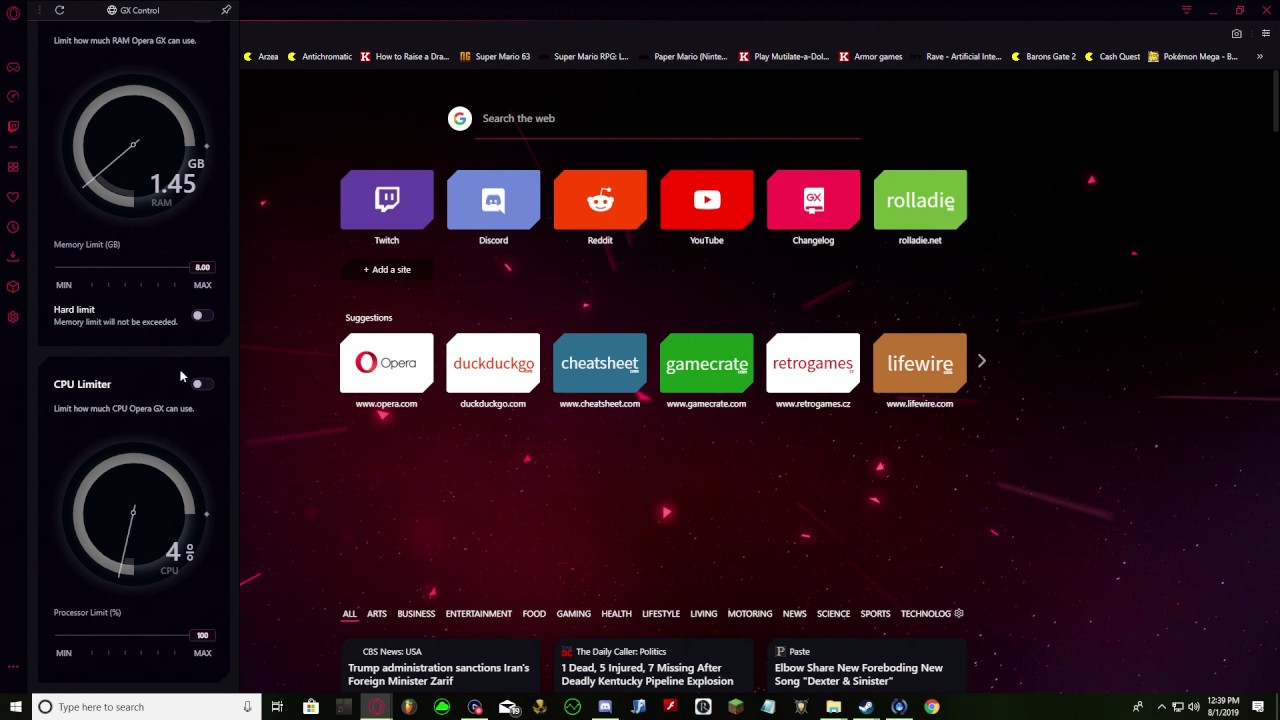Image resolution: width=1280 pixels, height=720 pixels.
Task: Open Easy Setup sliders icon
Action: click(1265, 33)
